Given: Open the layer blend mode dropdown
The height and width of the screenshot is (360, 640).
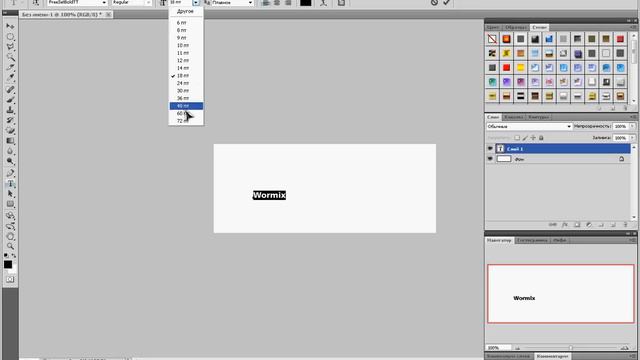Looking at the screenshot, I should click(529, 127).
